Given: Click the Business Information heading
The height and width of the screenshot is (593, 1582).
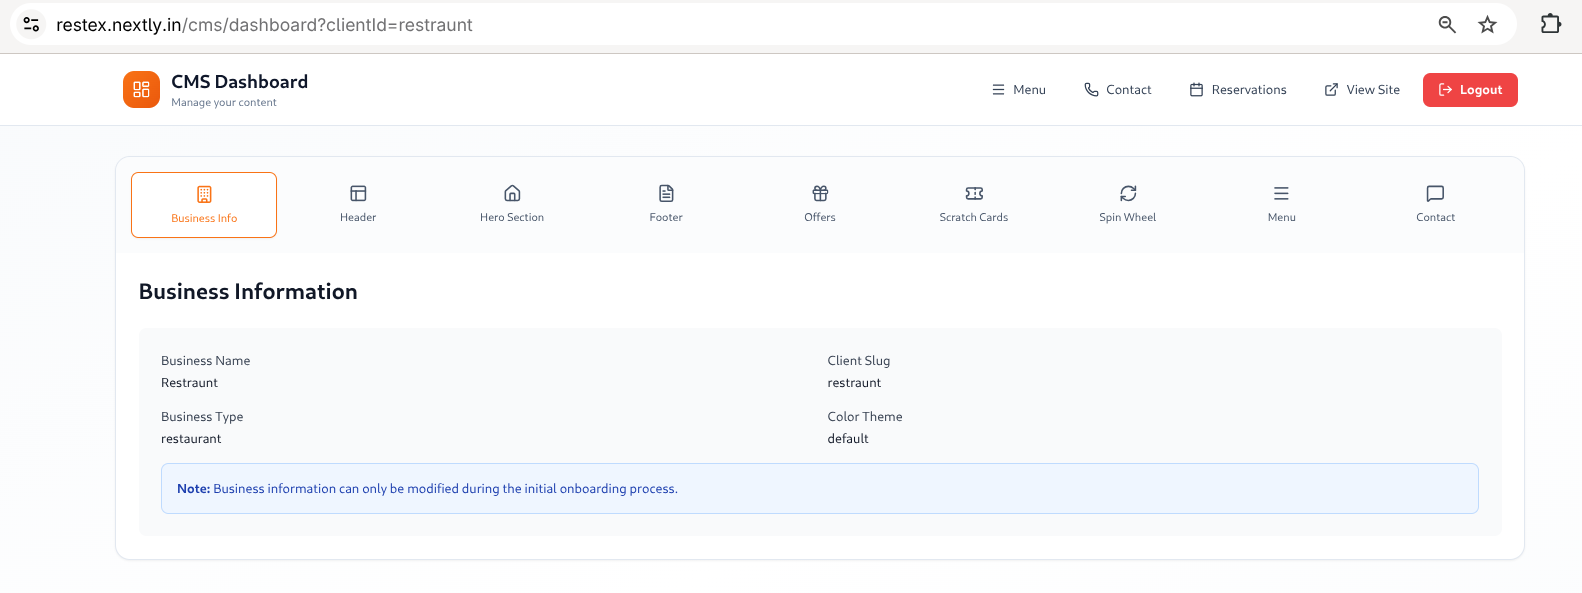Looking at the screenshot, I should [x=248, y=292].
